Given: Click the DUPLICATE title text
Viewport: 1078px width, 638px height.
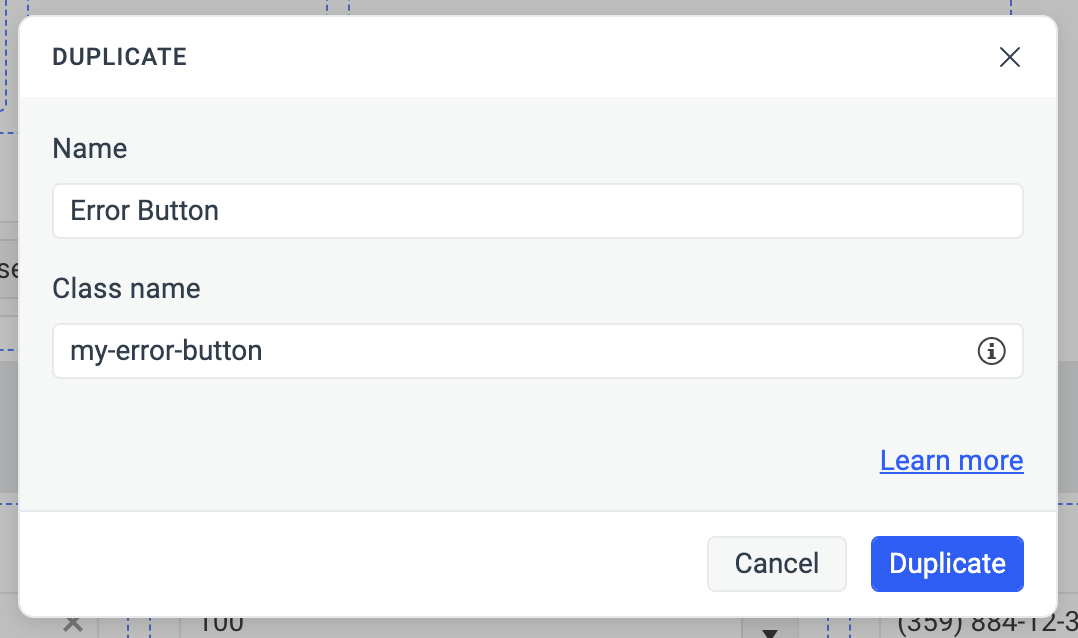Looking at the screenshot, I should point(119,57).
